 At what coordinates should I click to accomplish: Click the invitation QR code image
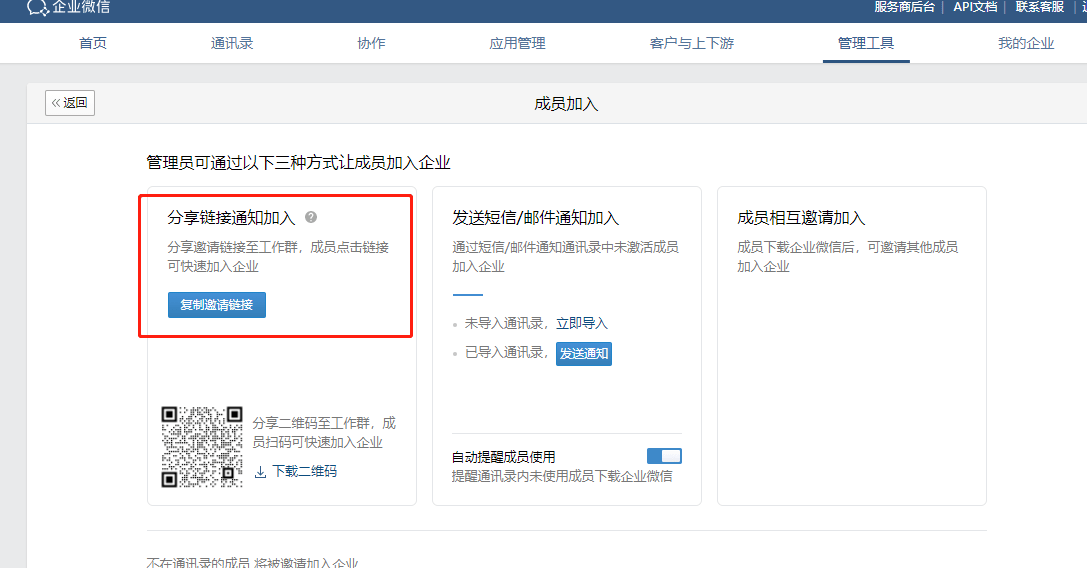pos(202,447)
